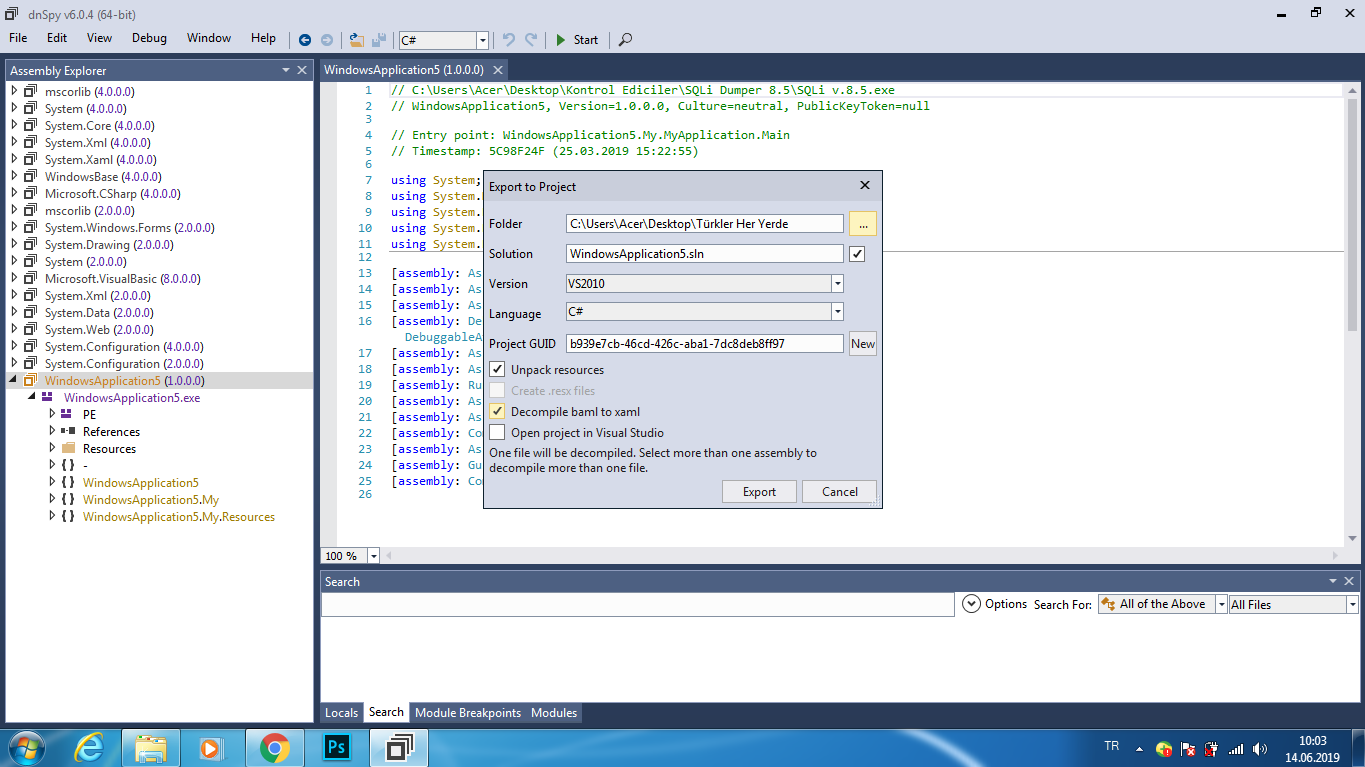Image resolution: width=1365 pixels, height=767 pixels.
Task: Open the Debug menu
Action: (149, 38)
